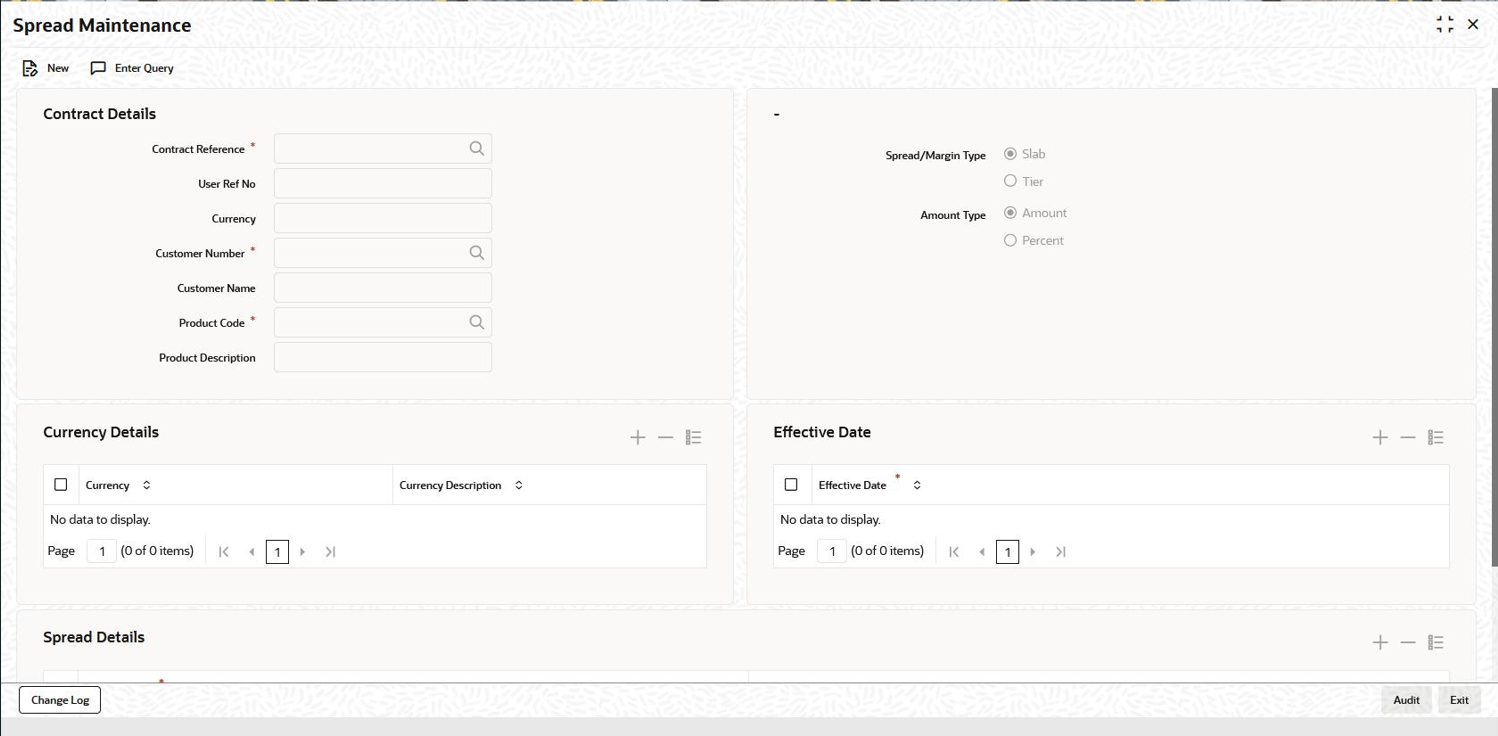Viewport: 1498px width, 736px height.
Task: Go to last page of Currency Details
Action: 331,552
